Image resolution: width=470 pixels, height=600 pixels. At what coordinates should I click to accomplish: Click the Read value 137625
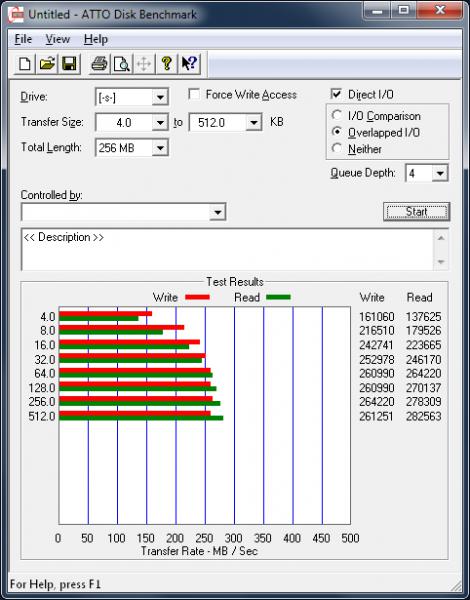(424, 317)
